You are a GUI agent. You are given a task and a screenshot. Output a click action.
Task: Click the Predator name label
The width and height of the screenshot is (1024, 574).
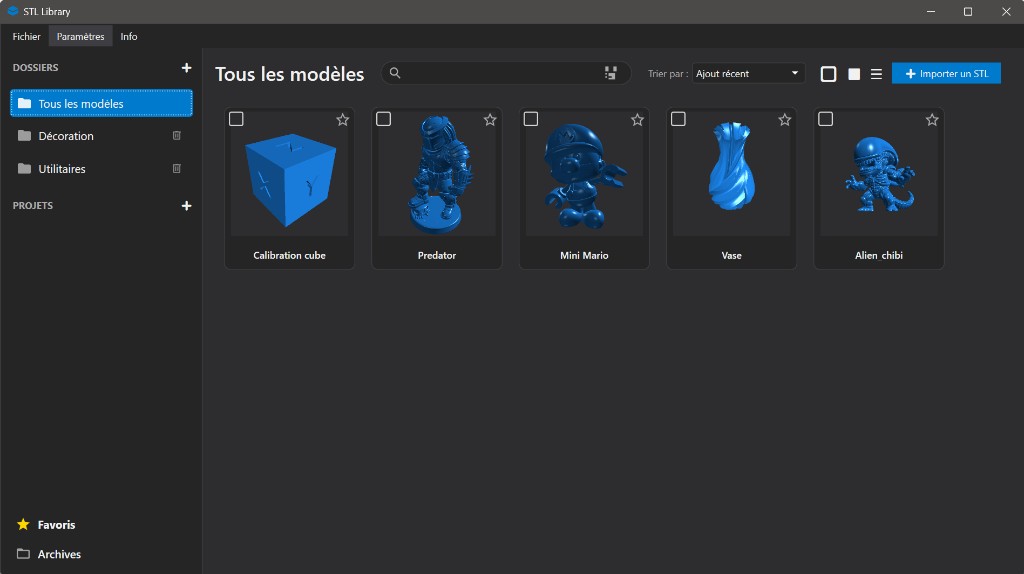(x=437, y=255)
